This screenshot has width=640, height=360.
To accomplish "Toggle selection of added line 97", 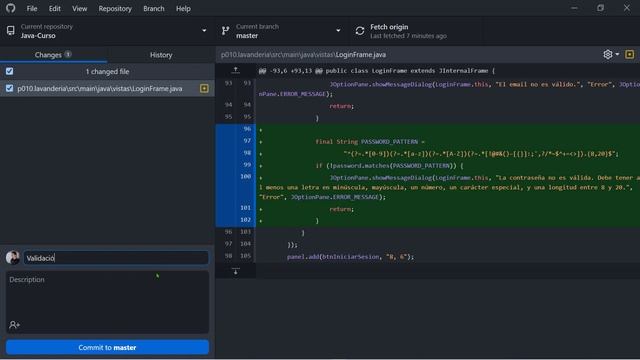I will click(x=236, y=141).
